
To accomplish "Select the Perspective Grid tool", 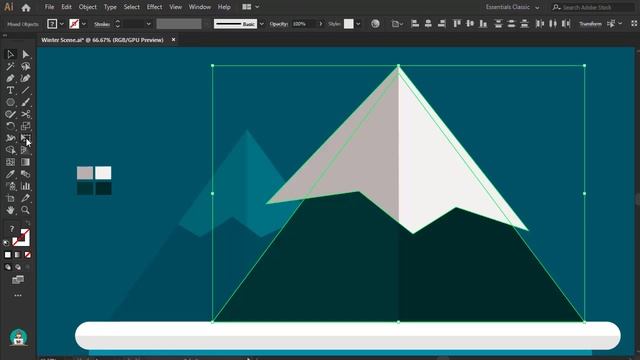I will [25, 150].
